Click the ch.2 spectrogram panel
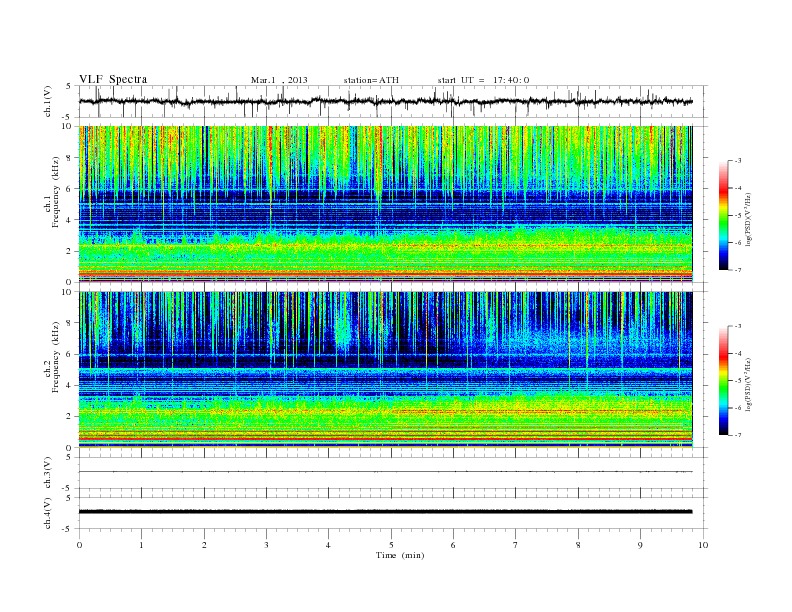Image resolution: width=792 pixels, height=612 pixels. coord(385,369)
